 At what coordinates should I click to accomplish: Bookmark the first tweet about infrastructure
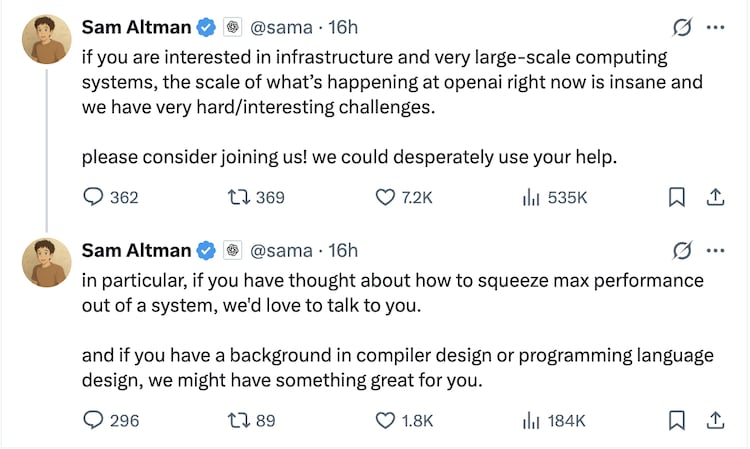[676, 198]
